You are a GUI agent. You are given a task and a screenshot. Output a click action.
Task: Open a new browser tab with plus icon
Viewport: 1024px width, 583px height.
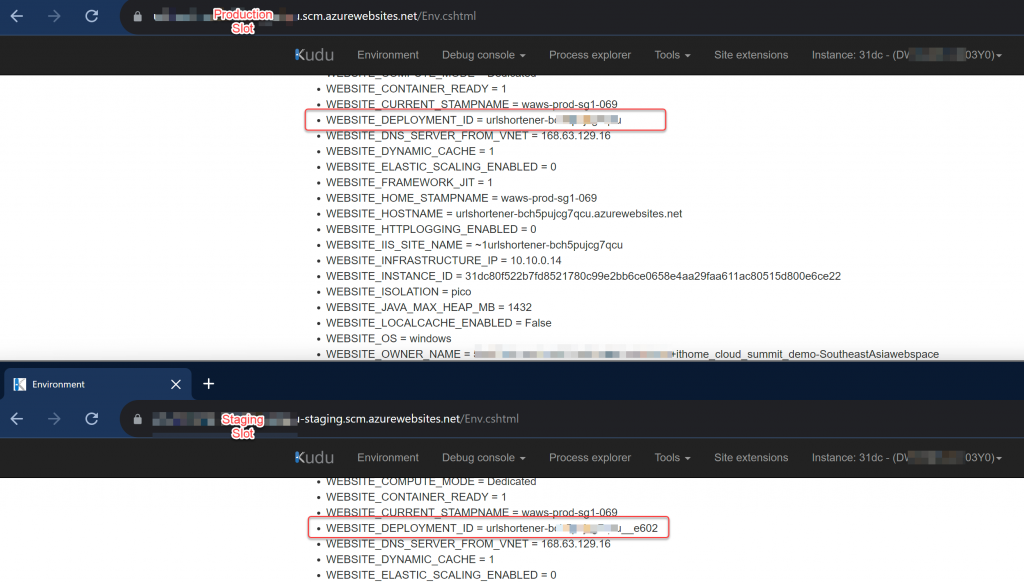[208, 384]
